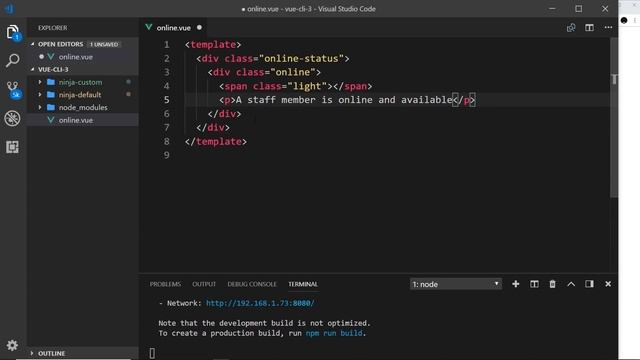The height and width of the screenshot is (360, 640).
Task: Click line number 9 in gutter
Action: coord(167,156)
